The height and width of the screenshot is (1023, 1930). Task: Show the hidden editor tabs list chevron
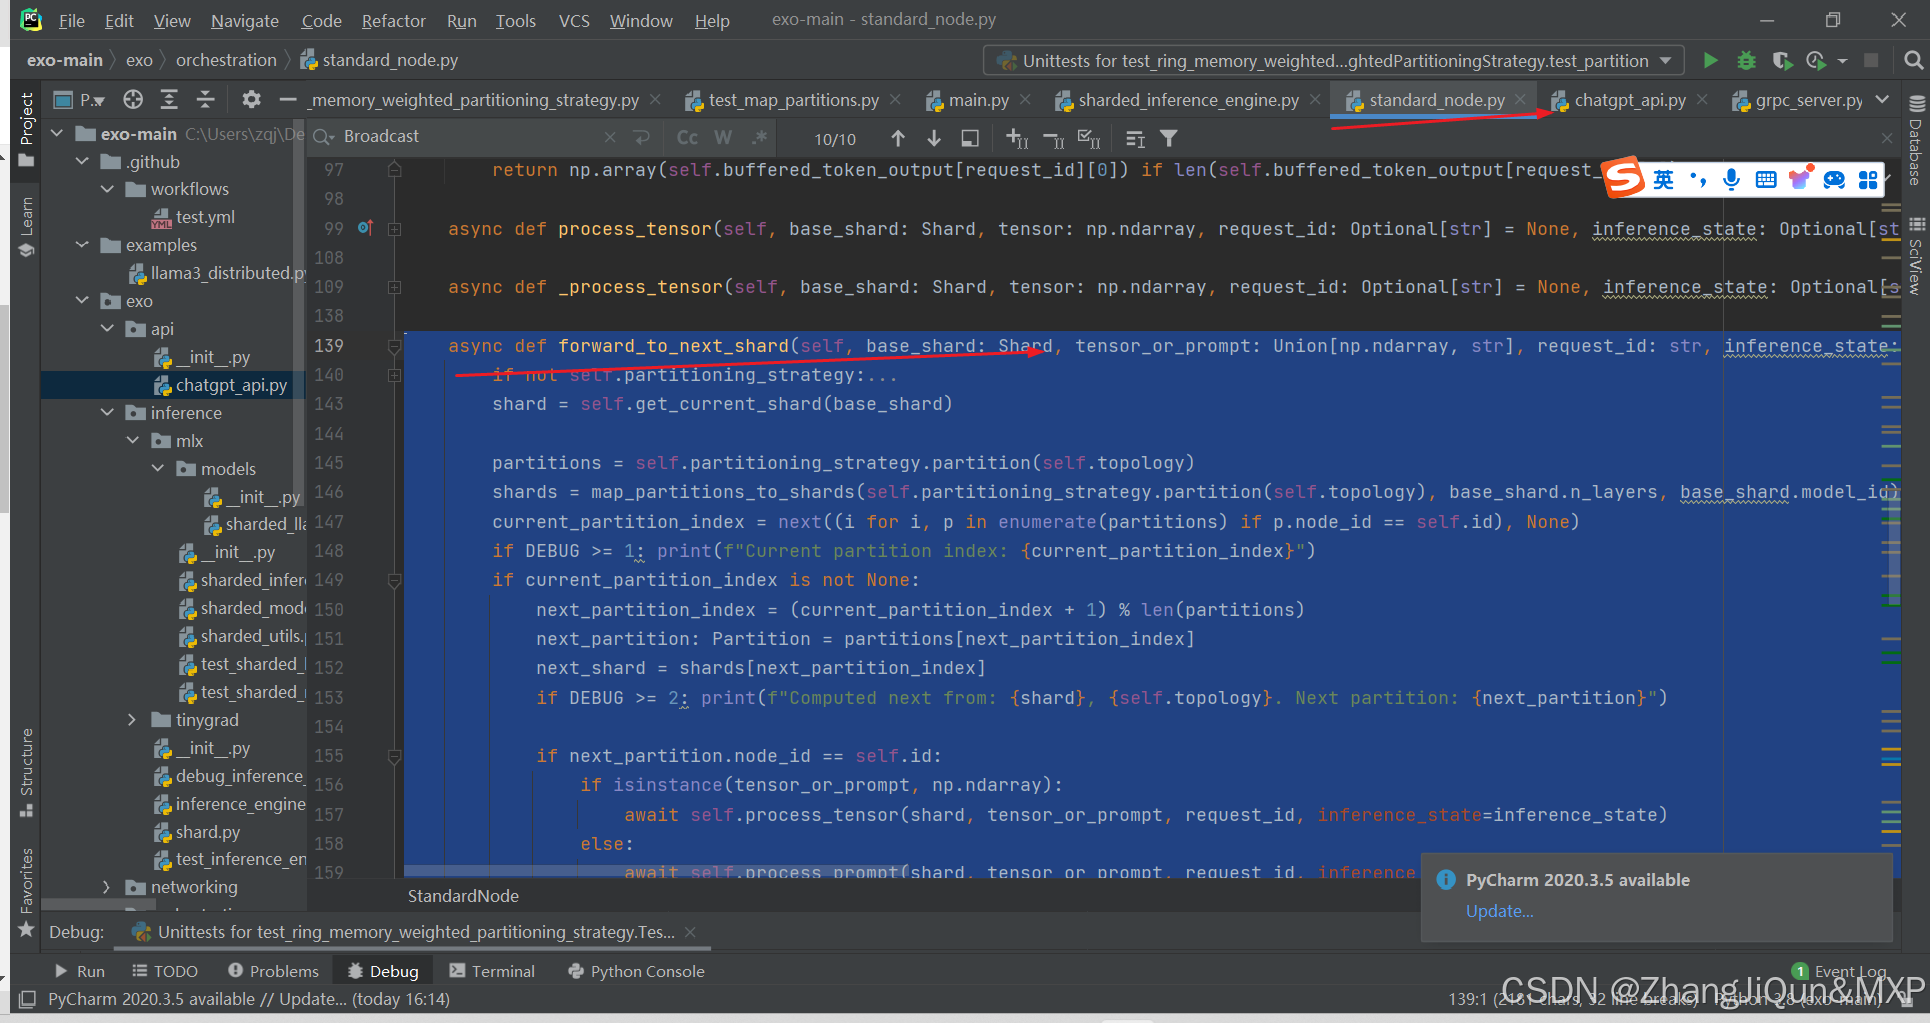[1882, 99]
